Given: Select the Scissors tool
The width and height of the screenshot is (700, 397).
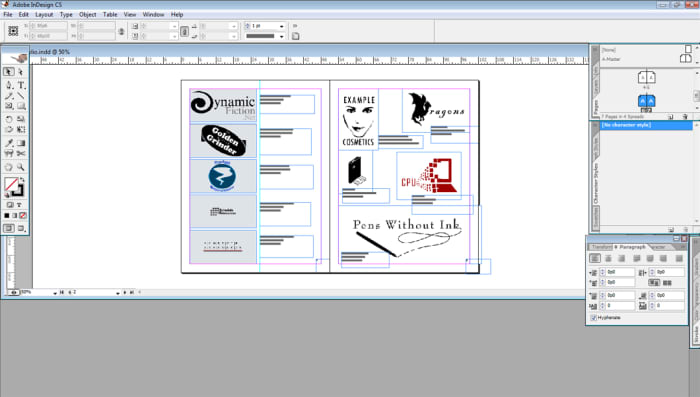Looking at the screenshot, I should point(21,154).
